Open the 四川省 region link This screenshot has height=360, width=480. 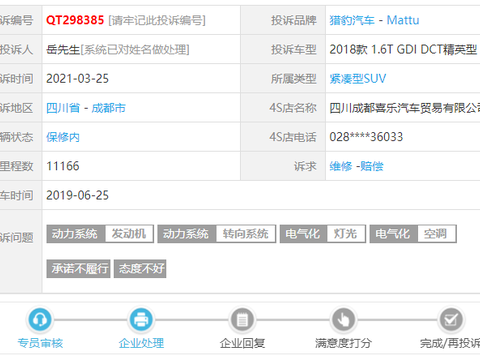[x=63, y=108]
